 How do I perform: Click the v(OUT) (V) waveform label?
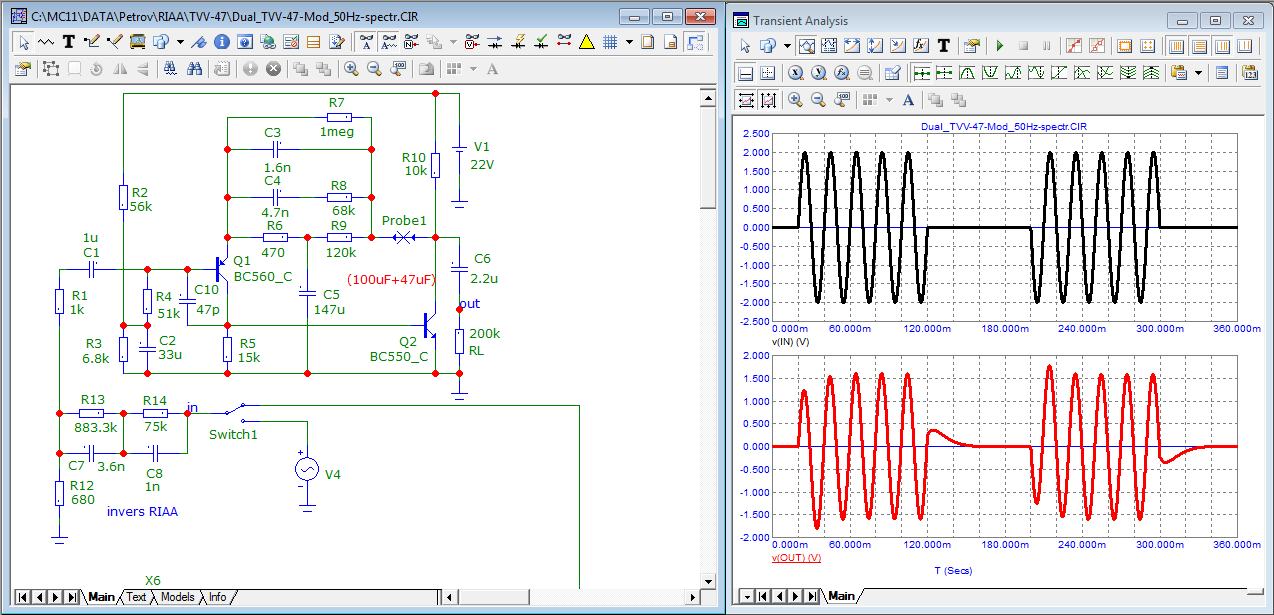coord(796,557)
